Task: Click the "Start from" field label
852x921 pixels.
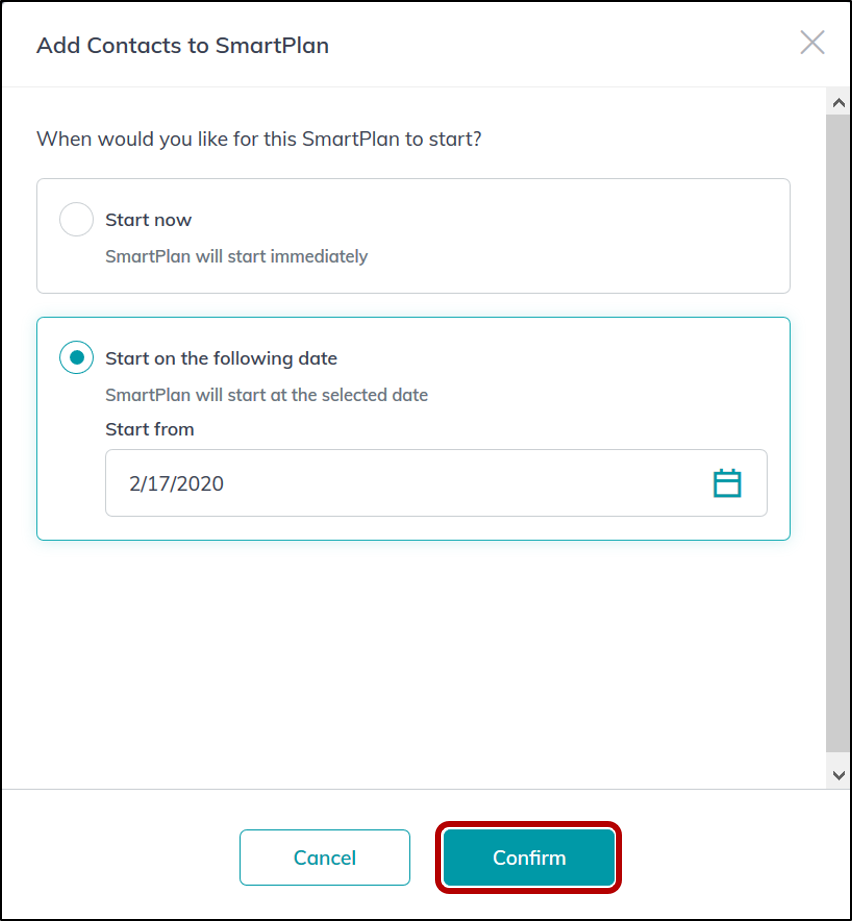Action: (x=150, y=429)
